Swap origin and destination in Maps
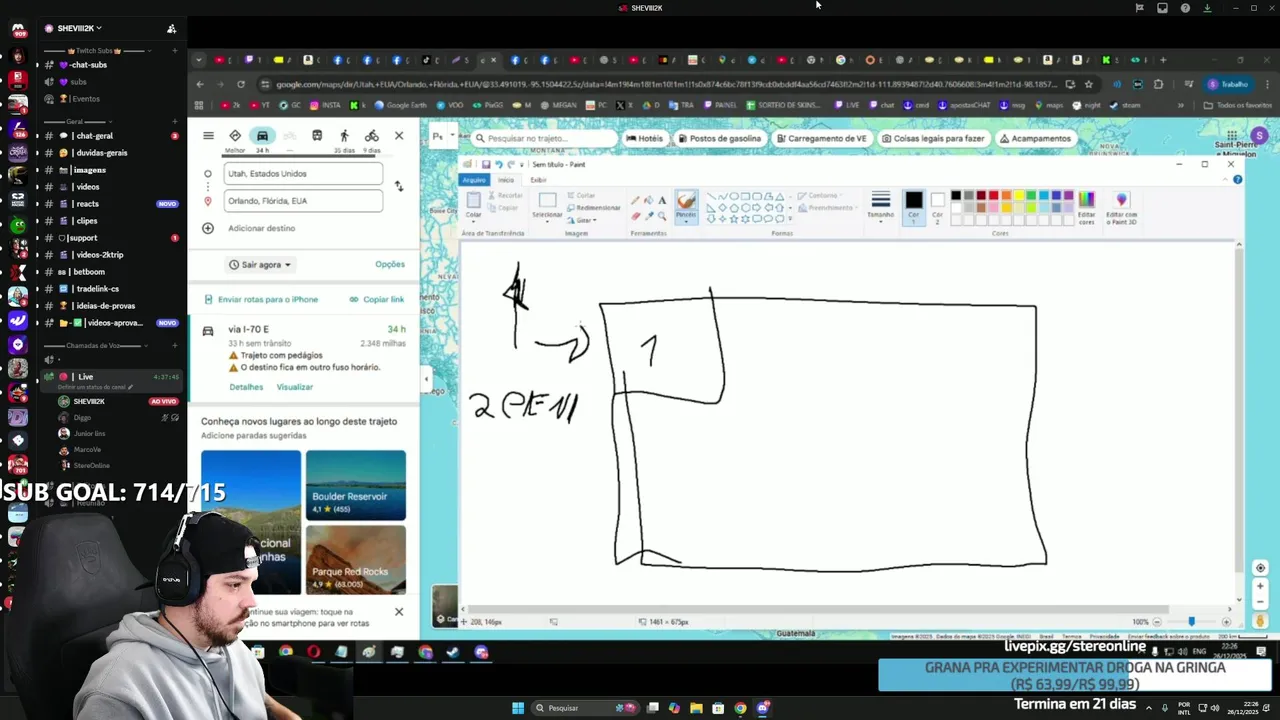The height and width of the screenshot is (720, 1280). coord(399,186)
